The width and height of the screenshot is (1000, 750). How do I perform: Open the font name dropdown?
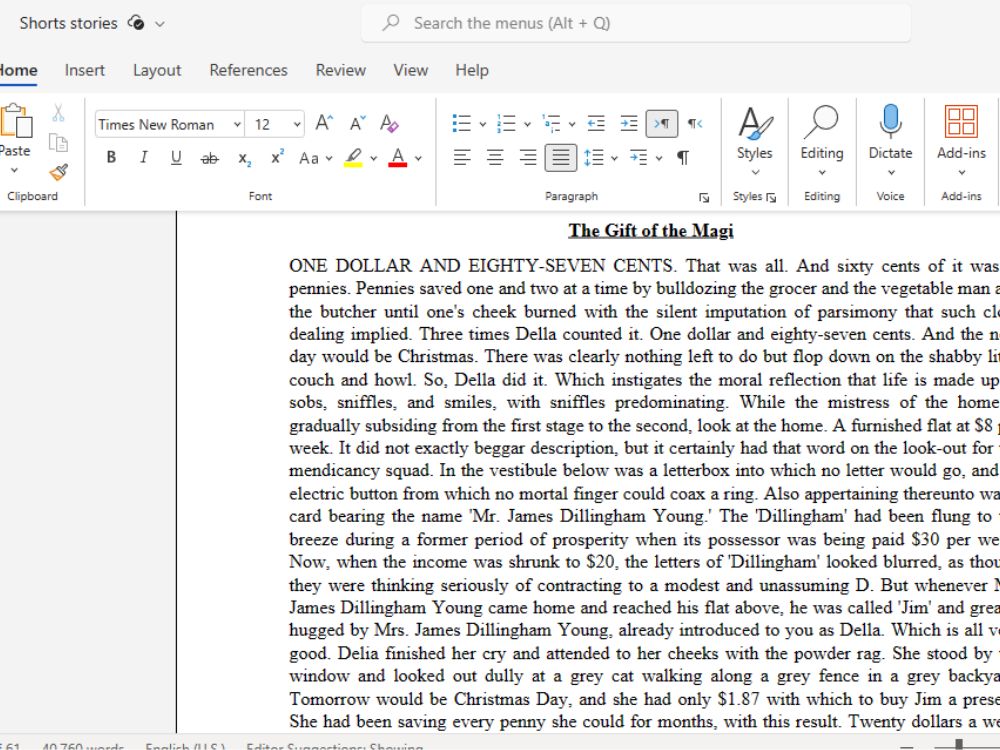coord(237,124)
